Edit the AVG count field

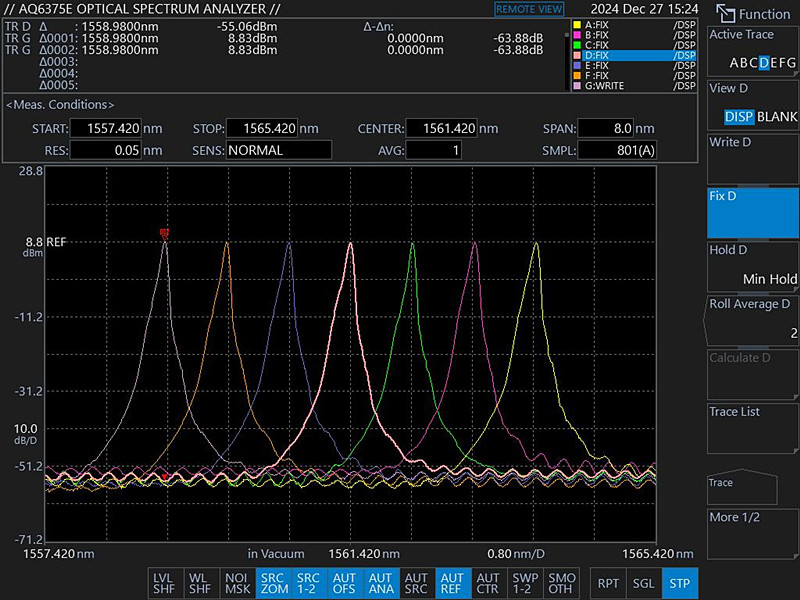point(434,151)
